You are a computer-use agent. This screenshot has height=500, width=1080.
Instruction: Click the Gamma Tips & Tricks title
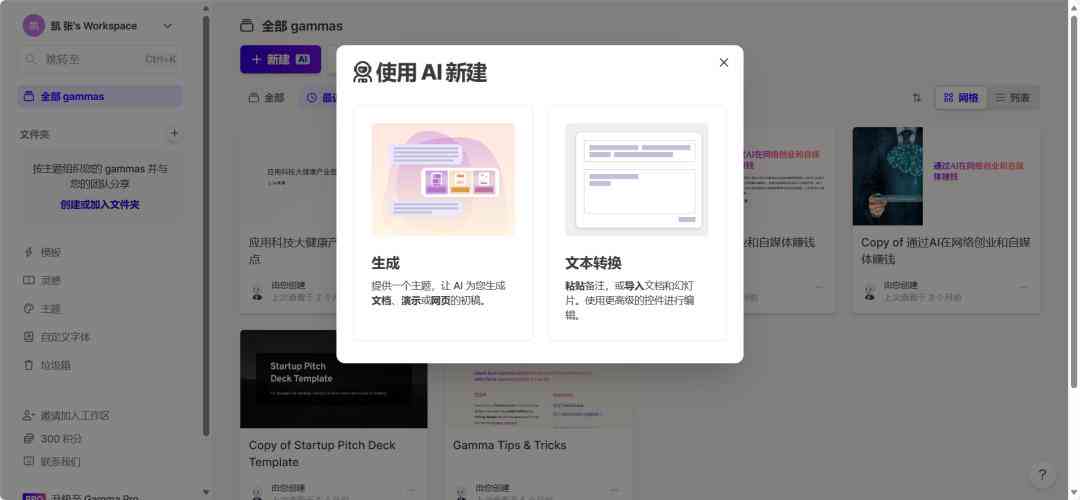tap(510, 446)
